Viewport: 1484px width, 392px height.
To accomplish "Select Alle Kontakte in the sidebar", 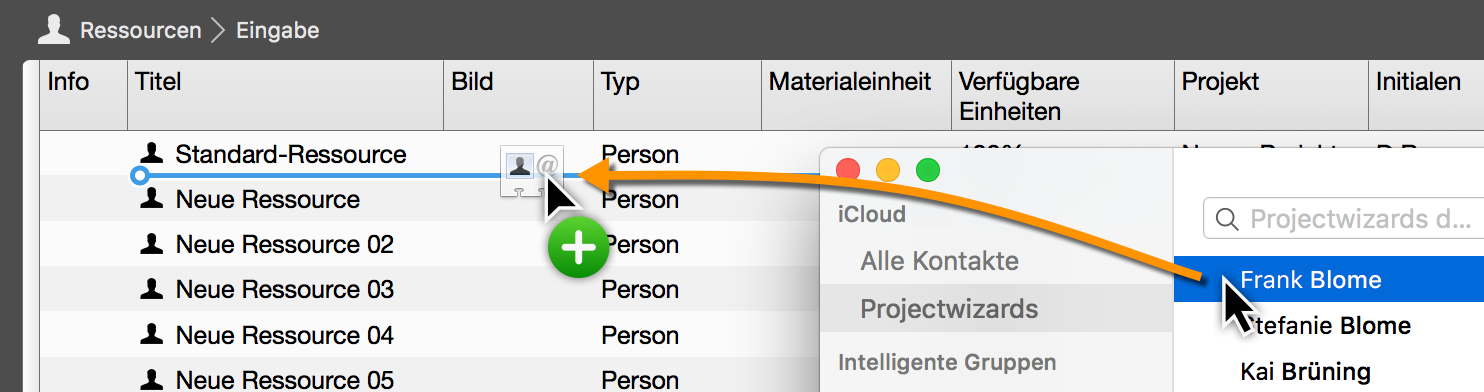I will point(939,261).
